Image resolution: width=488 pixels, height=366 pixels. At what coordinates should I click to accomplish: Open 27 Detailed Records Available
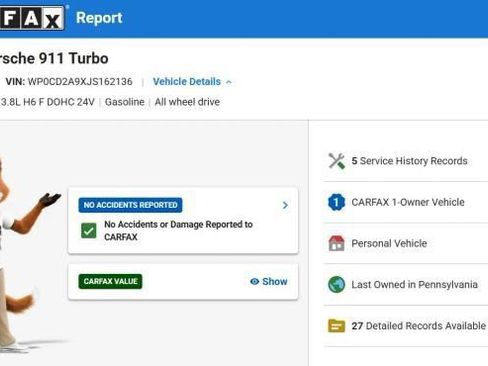[406, 326]
